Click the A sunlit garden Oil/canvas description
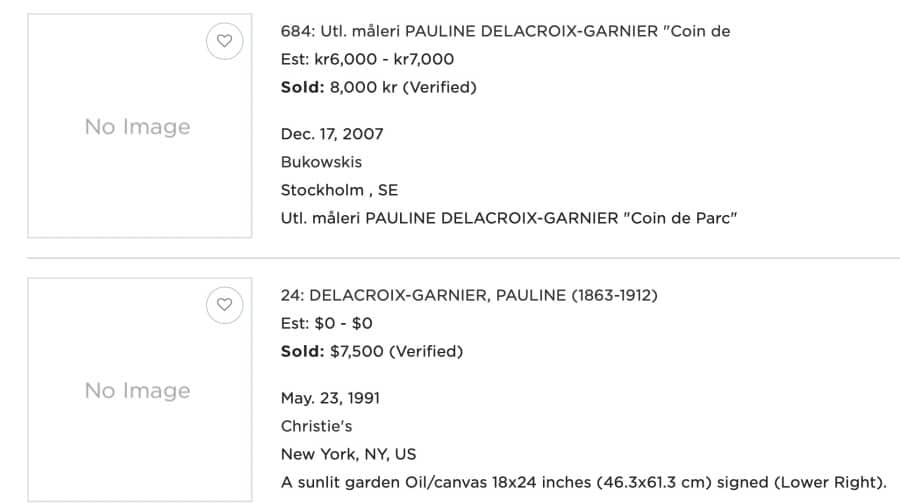The height and width of the screenshot is (503, 900). [584, 482]
